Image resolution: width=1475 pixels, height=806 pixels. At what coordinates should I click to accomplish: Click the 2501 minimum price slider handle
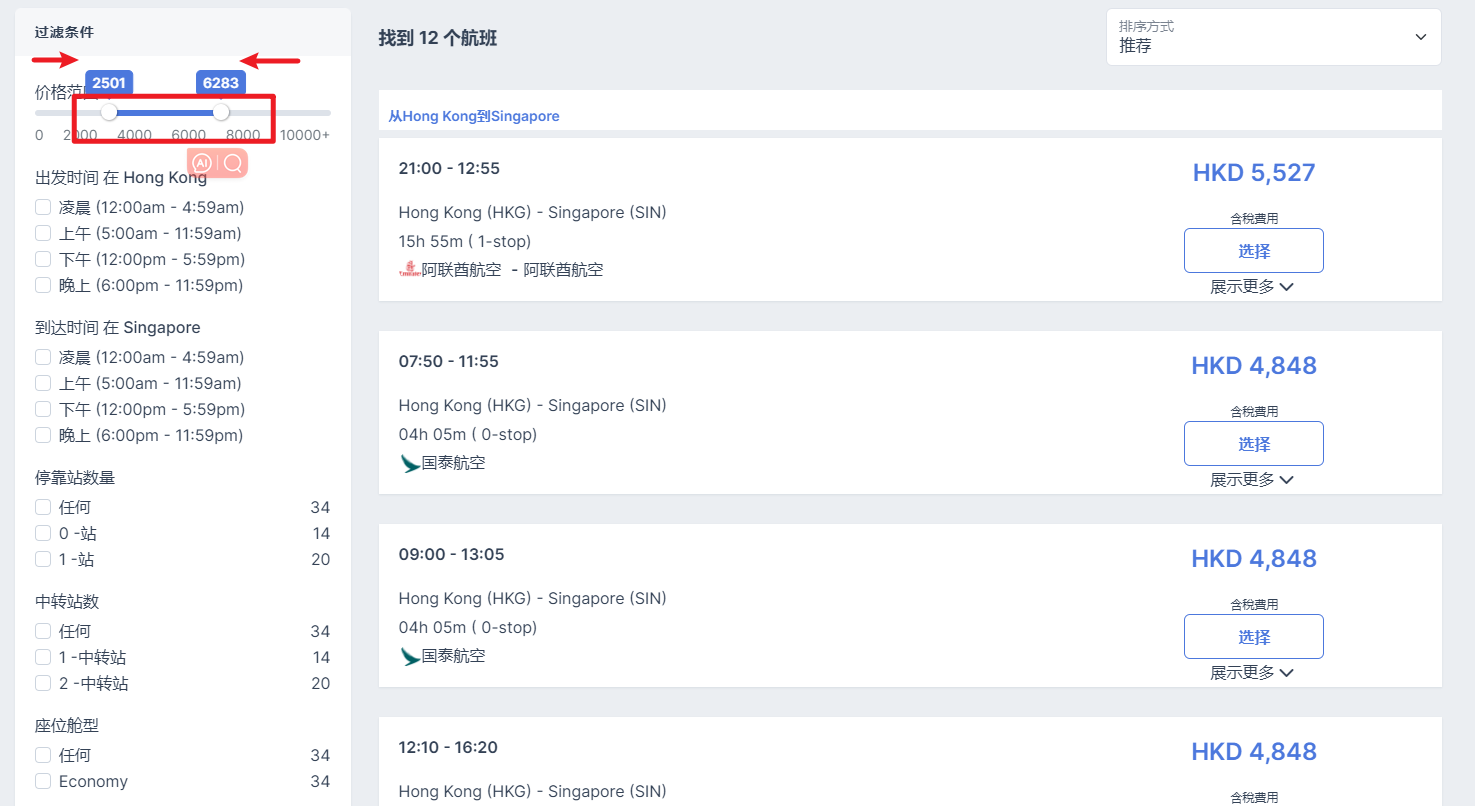point(109,112)
